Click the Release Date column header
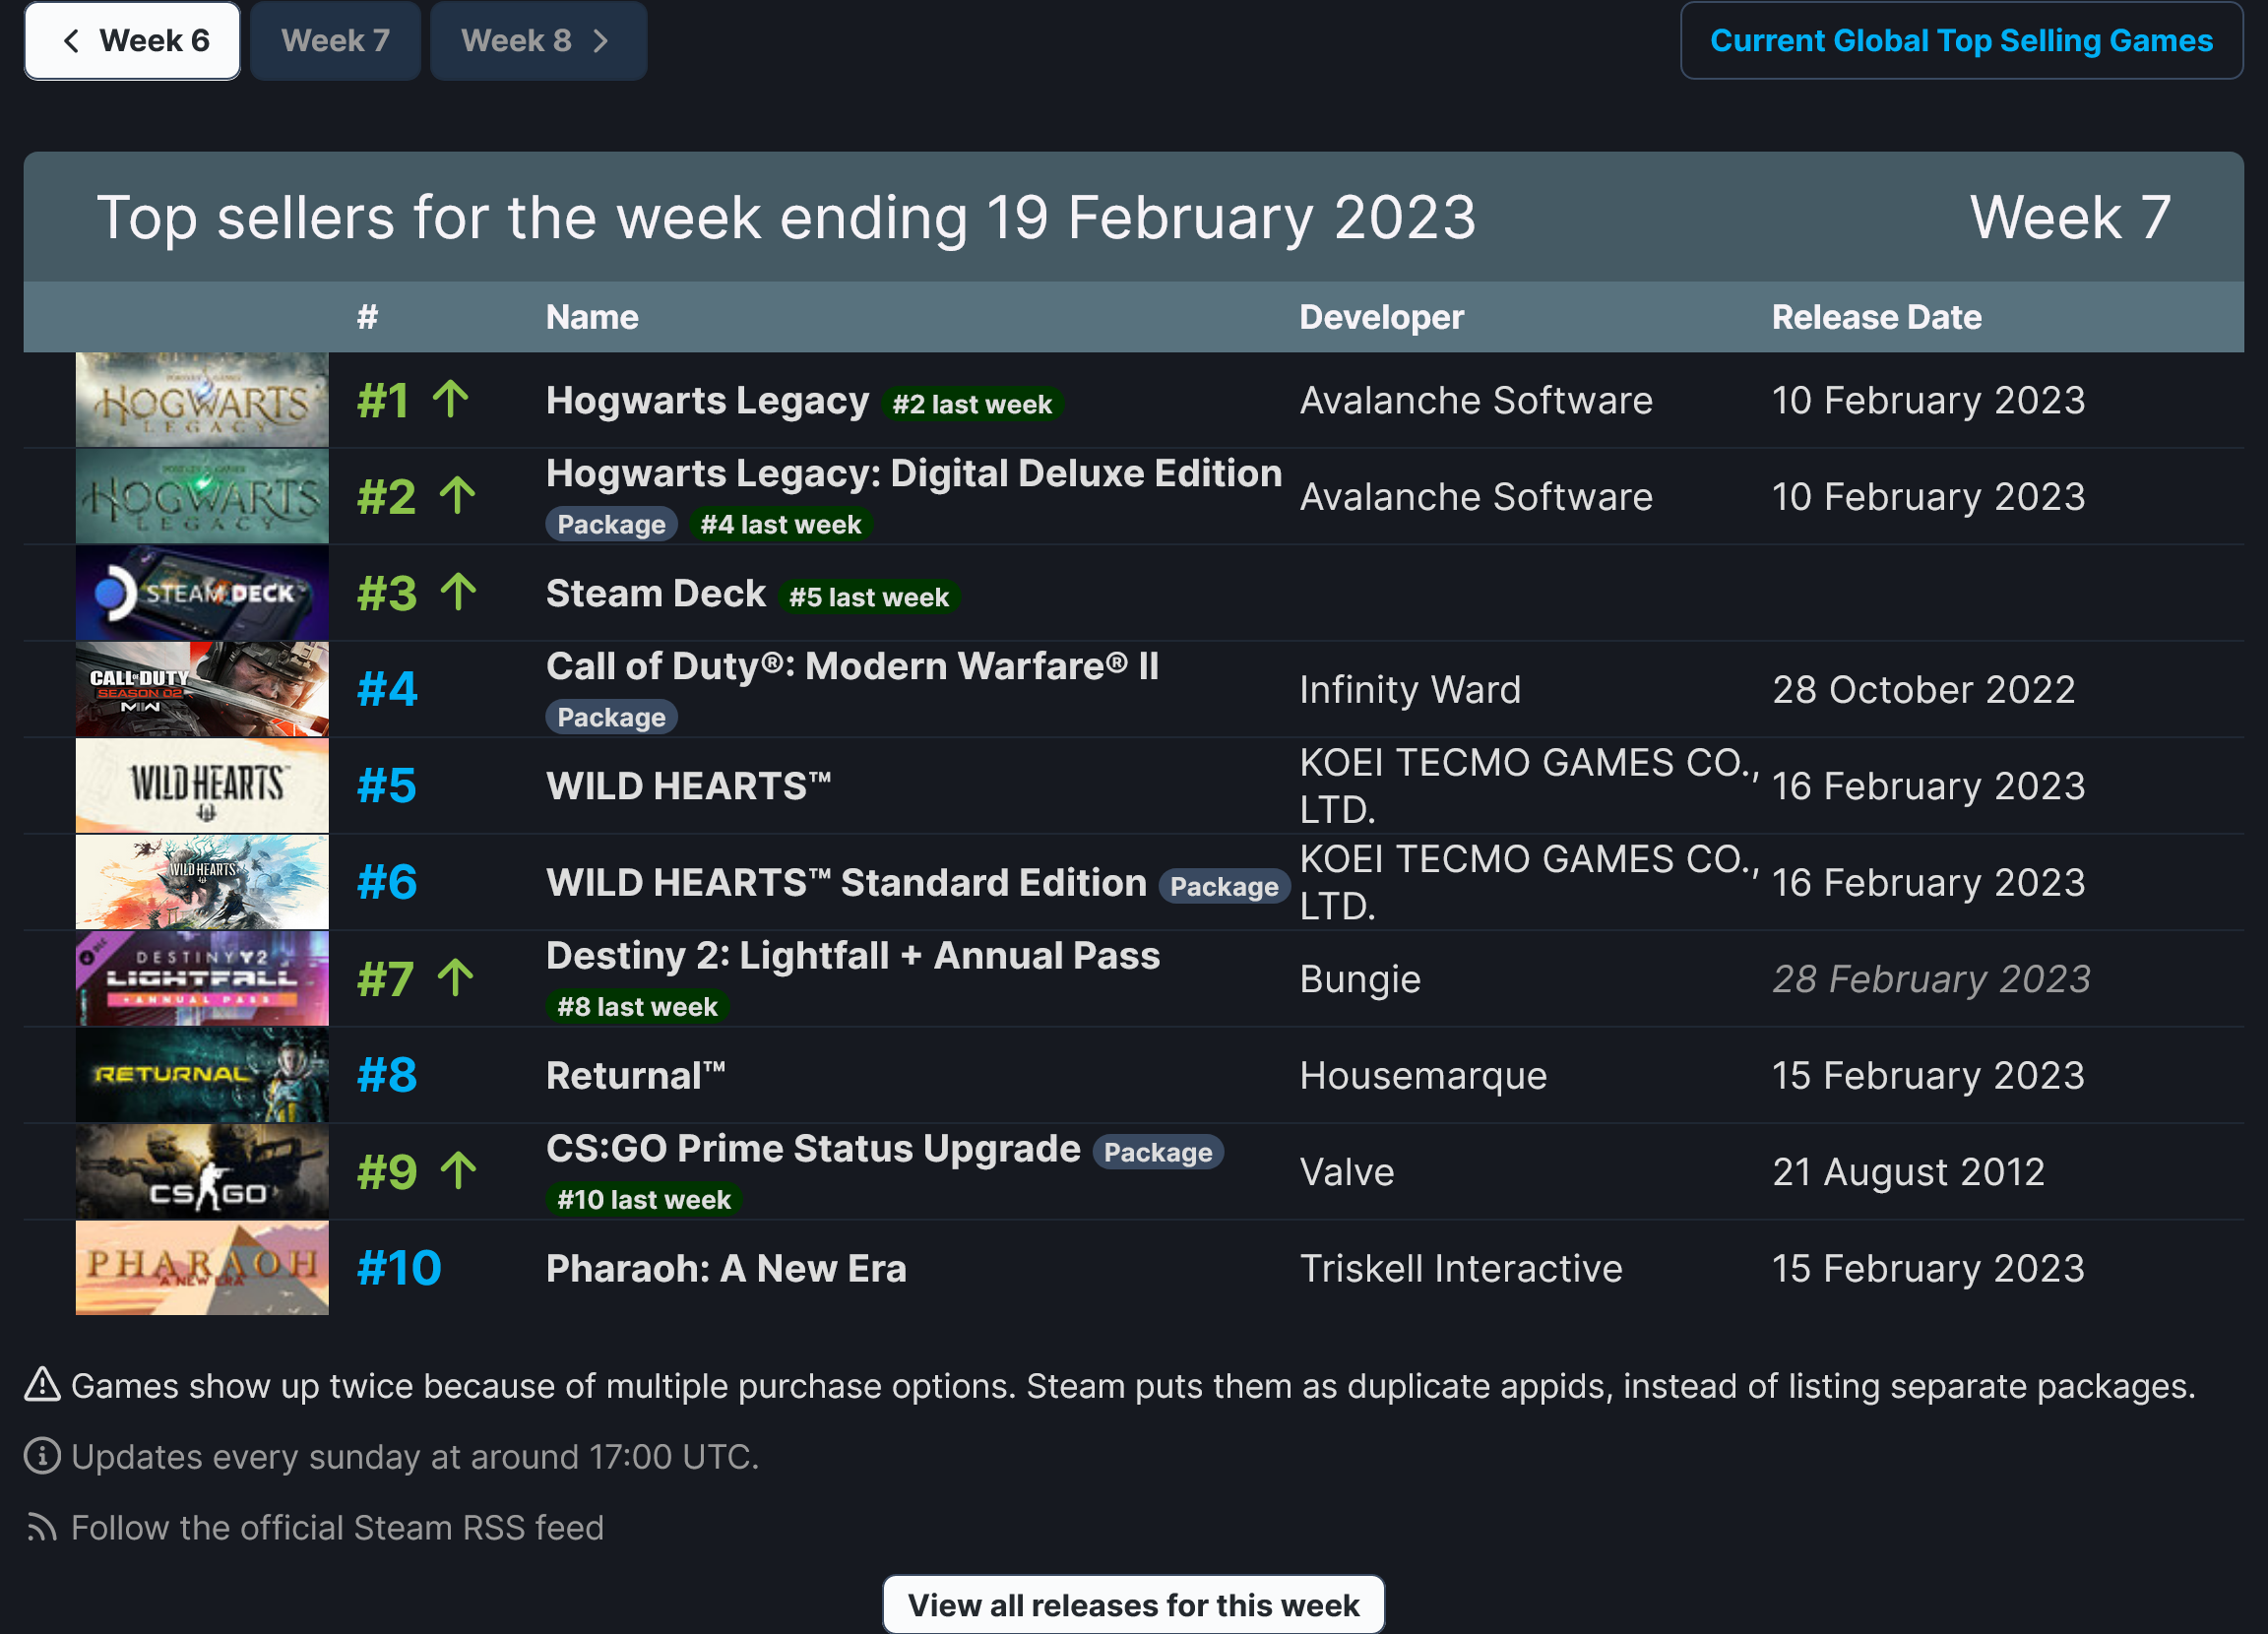2268x1634 pixels. point(1876,317)
